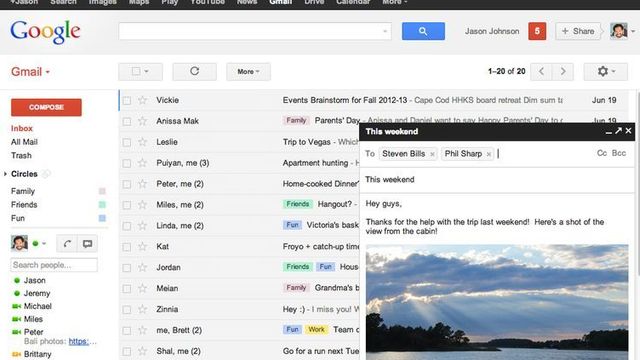The image size is (640, 360).
Task: Open the Trash folder
Action: (21, 156)
